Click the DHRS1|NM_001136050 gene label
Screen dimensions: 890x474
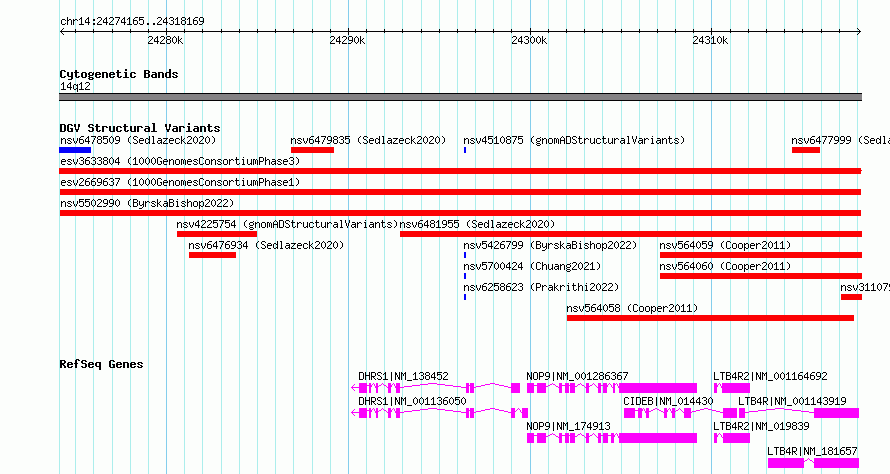412,401
